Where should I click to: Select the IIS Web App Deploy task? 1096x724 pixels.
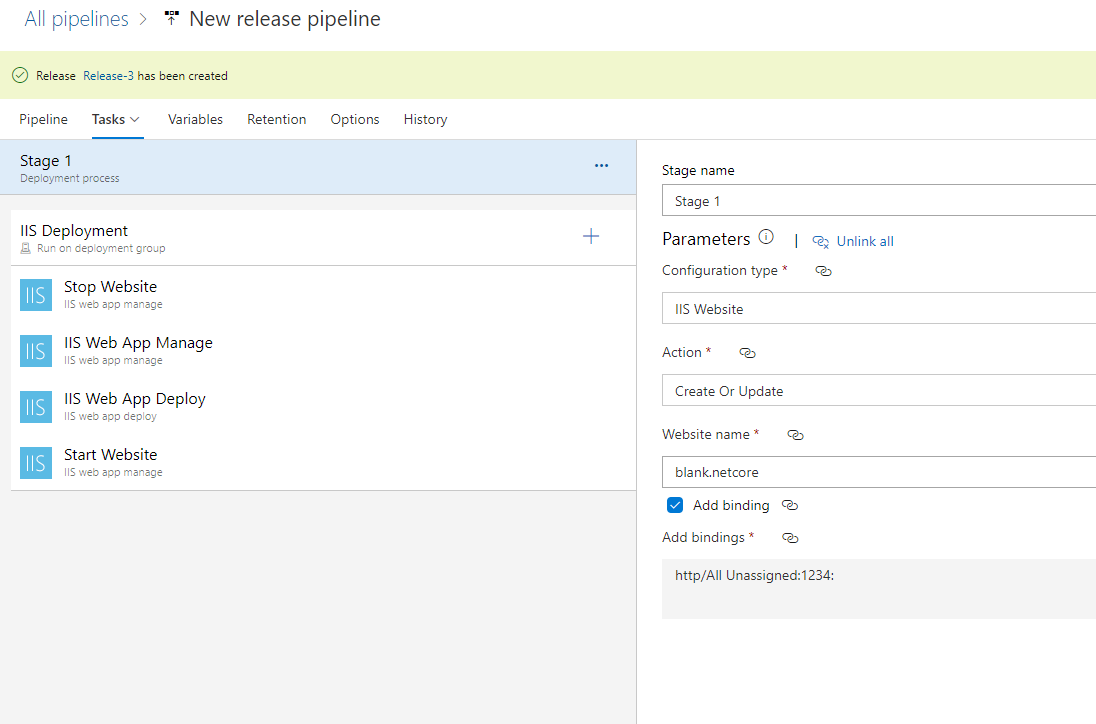click(134, 405)
